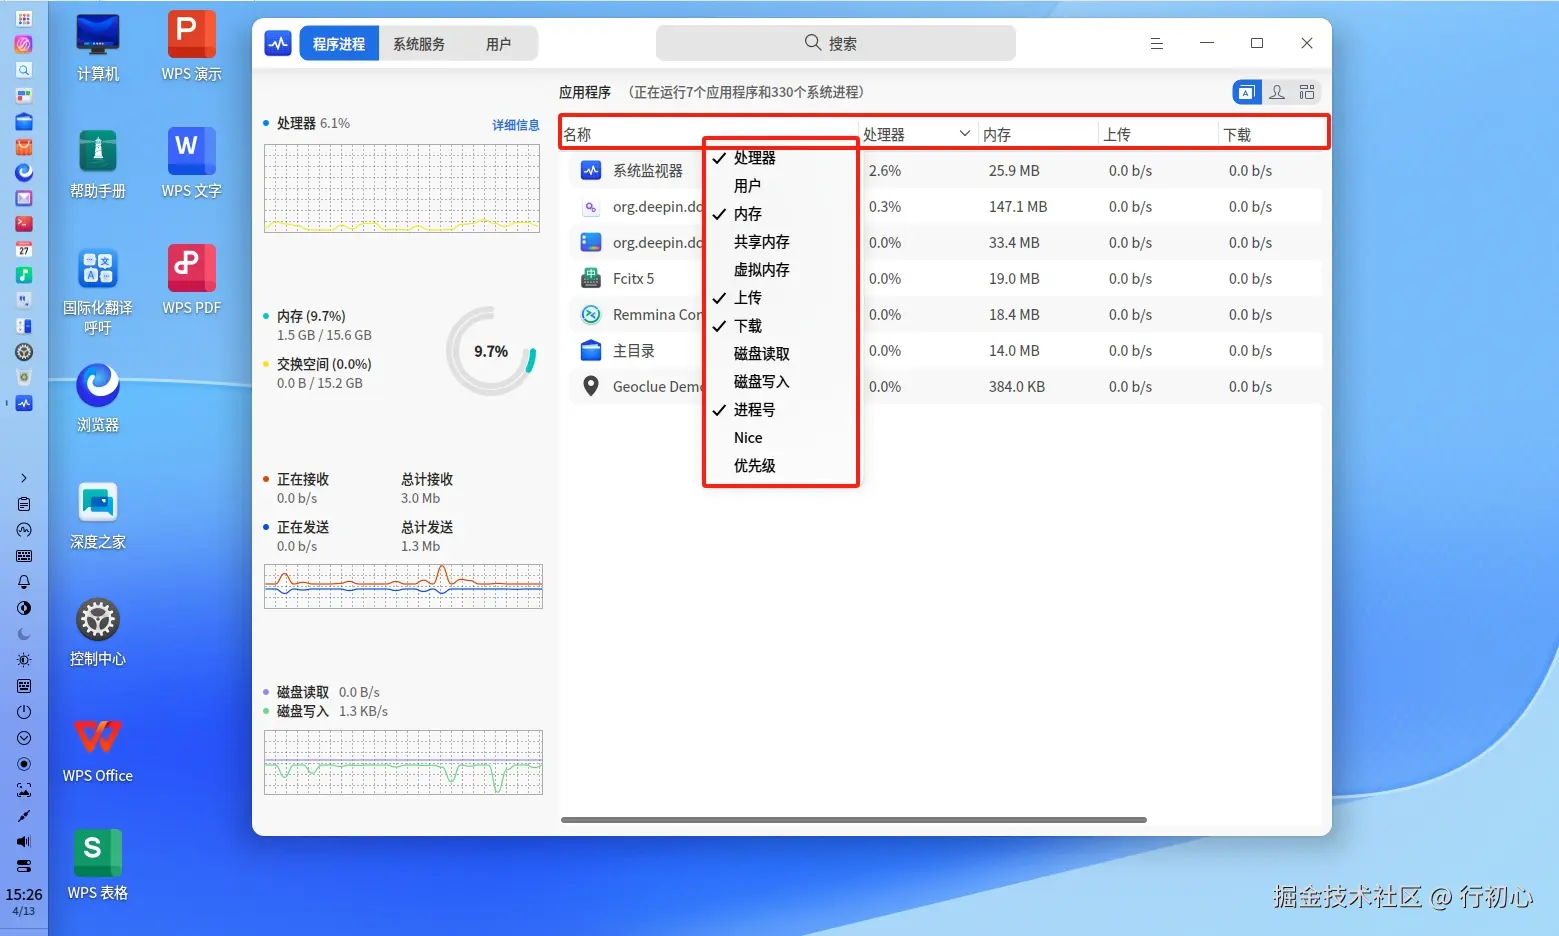The image size is (1559, 936).
Task: Expand the dock tray chevron arrow
Action: pyautogui.click(x=24, y=478)
